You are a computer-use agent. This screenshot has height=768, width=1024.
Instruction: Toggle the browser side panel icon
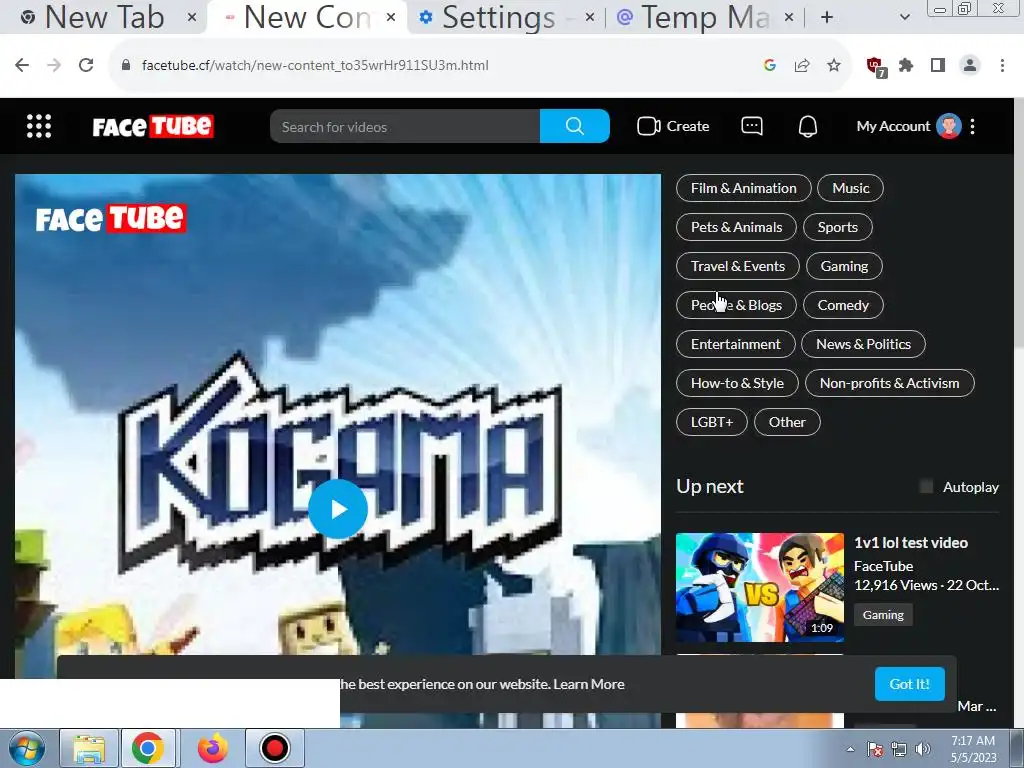[938, 65]
